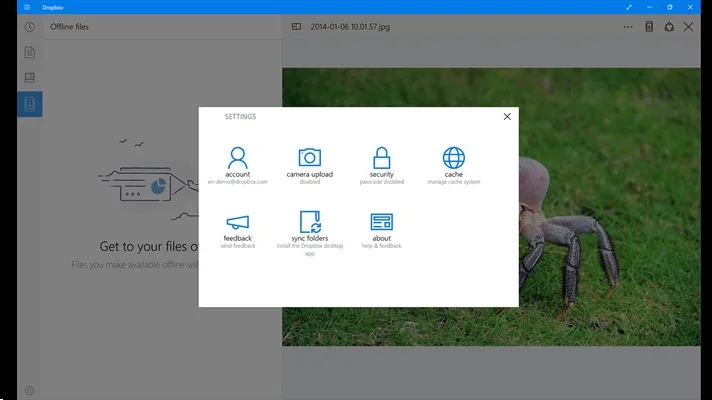
Task: Open the cache globe icon
Action: click(x=454, y=158)
